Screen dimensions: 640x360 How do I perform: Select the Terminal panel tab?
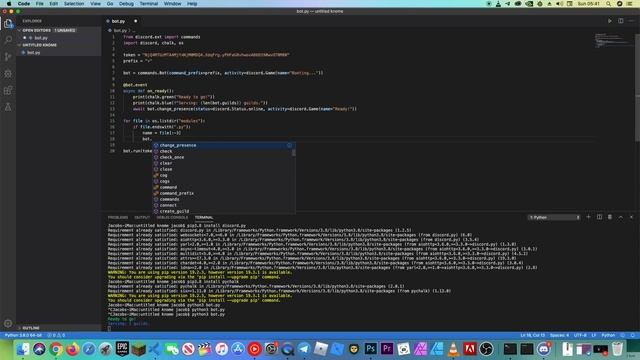click(x=204, y=218)
